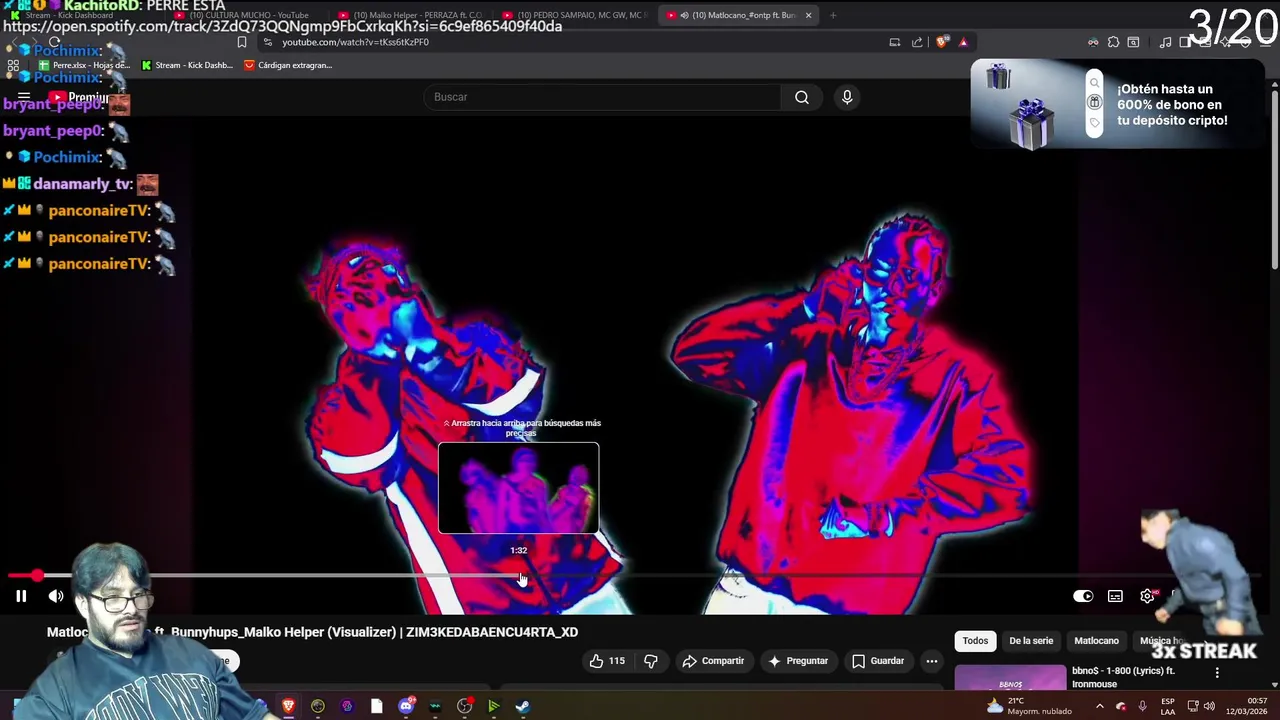Open the Stream - Kick Dashboard bookmark
Image resolution: width=1280 pixels, height=720 pixels.
[x=187, y=65]
